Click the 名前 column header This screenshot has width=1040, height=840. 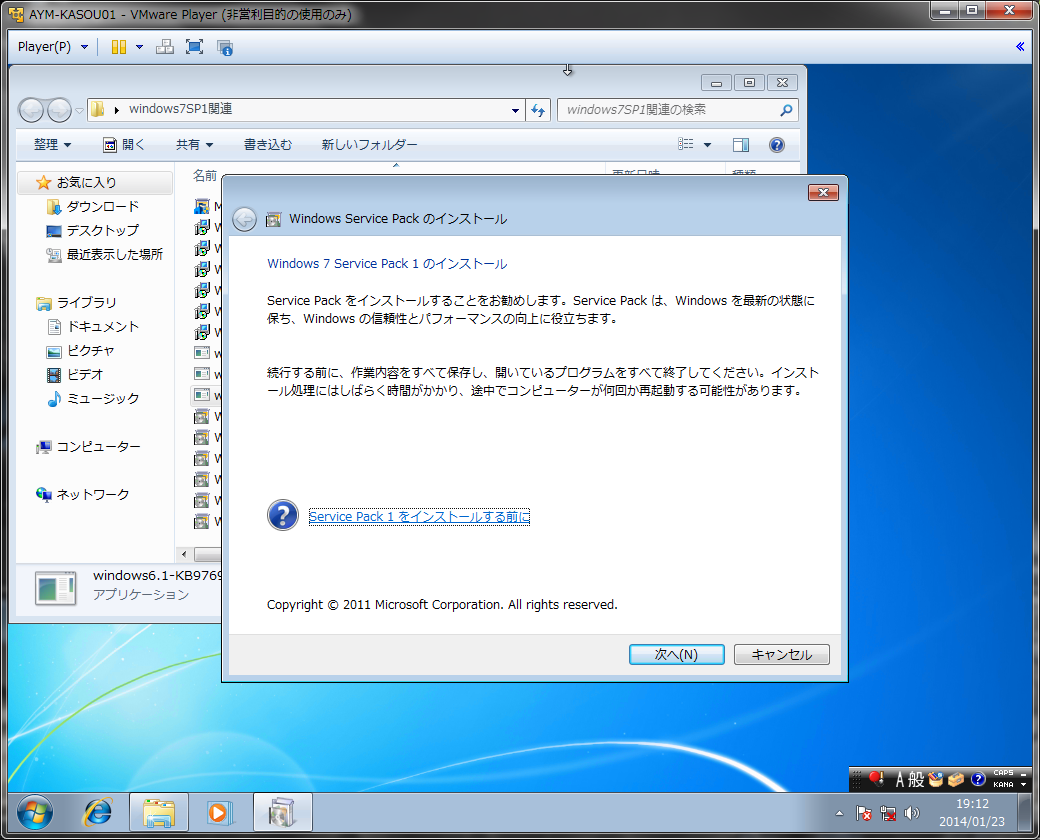(205, 176)
